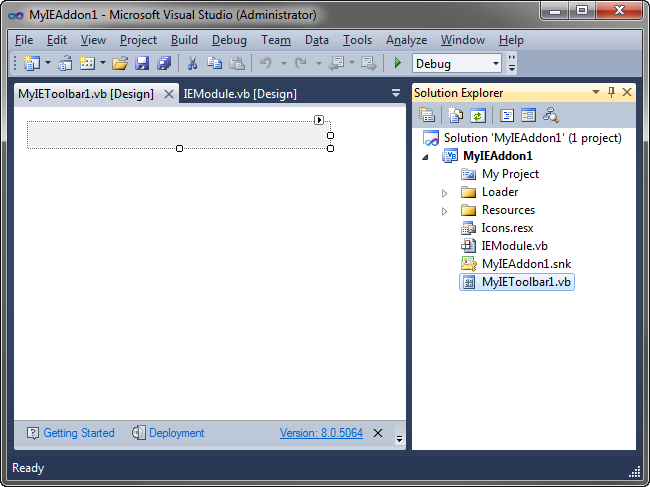Click the View Designer icon in Solution Explorer
The width and height of the screenshot is (650, 487).
tap(529, 115)
